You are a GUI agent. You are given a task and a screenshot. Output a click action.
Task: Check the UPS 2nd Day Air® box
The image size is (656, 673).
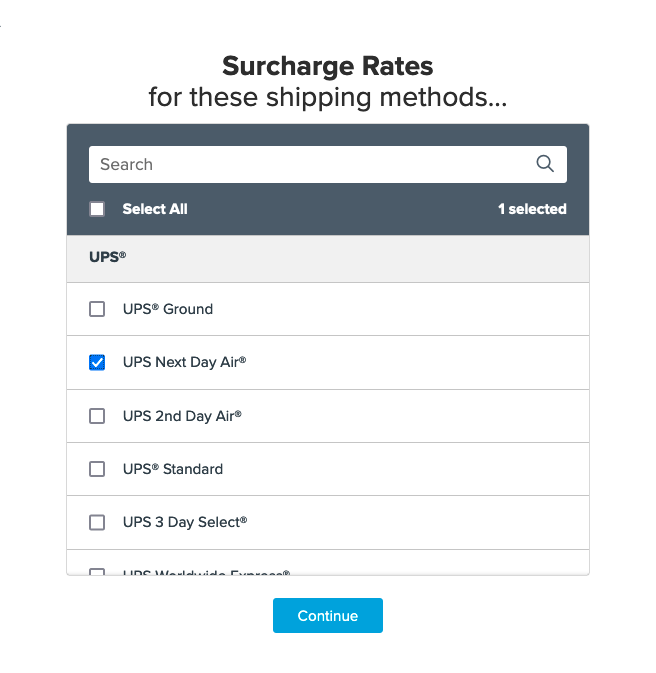pos(97,416)
